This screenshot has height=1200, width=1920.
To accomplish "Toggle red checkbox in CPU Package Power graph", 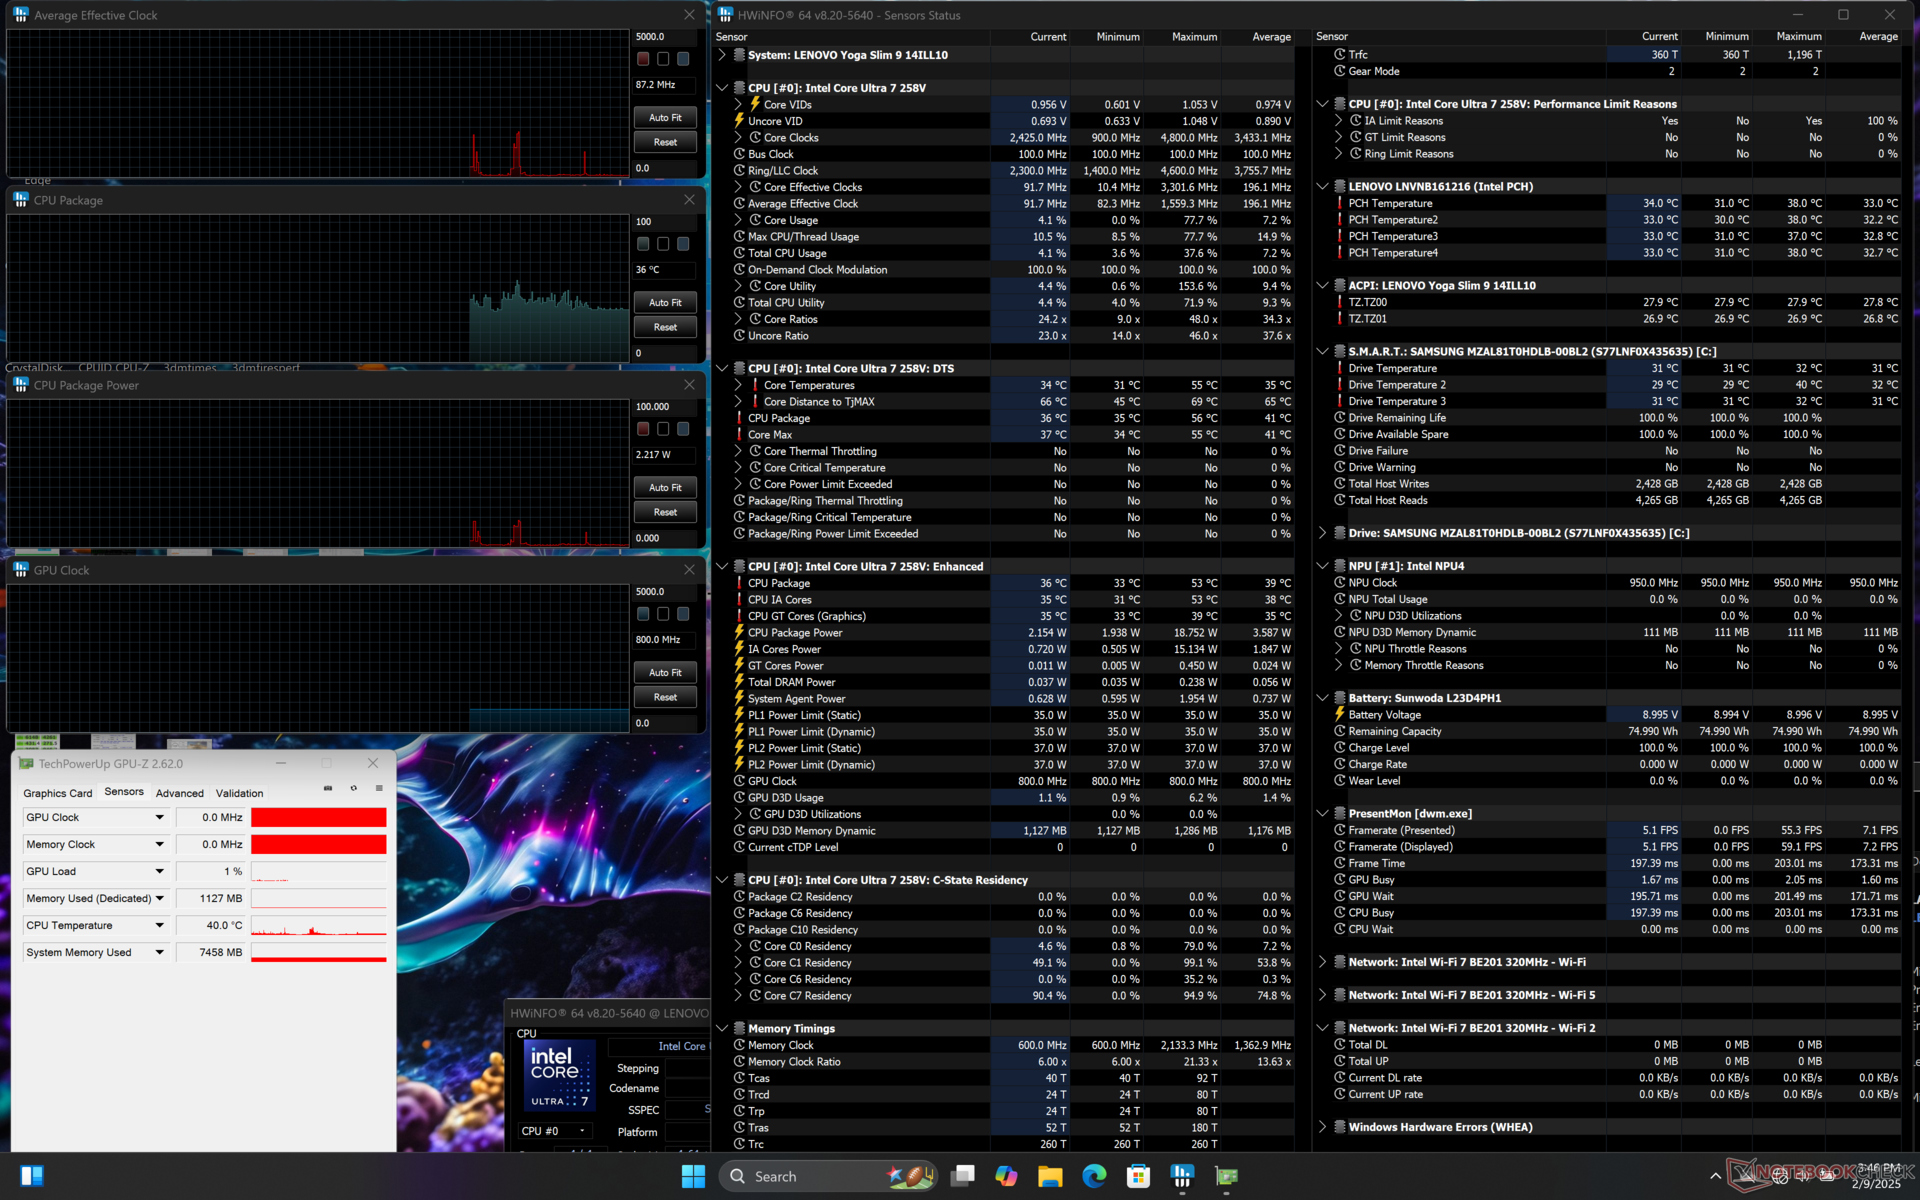I will (643, 429).
